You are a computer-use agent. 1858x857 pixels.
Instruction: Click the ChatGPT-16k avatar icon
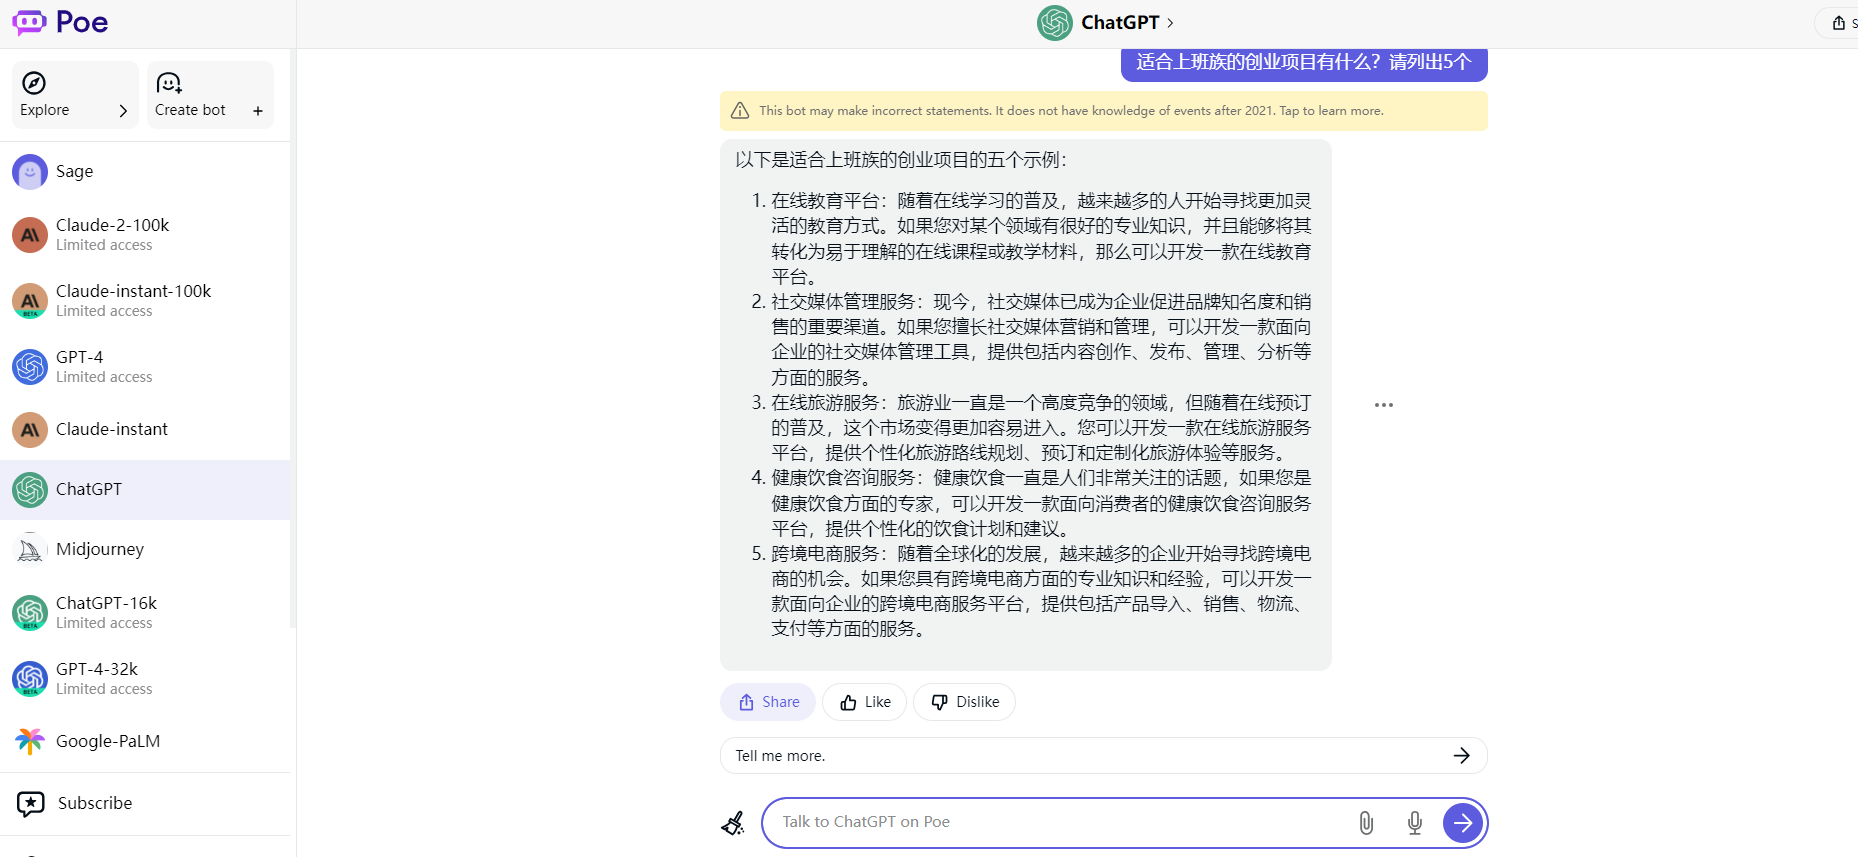pos(30,613)
